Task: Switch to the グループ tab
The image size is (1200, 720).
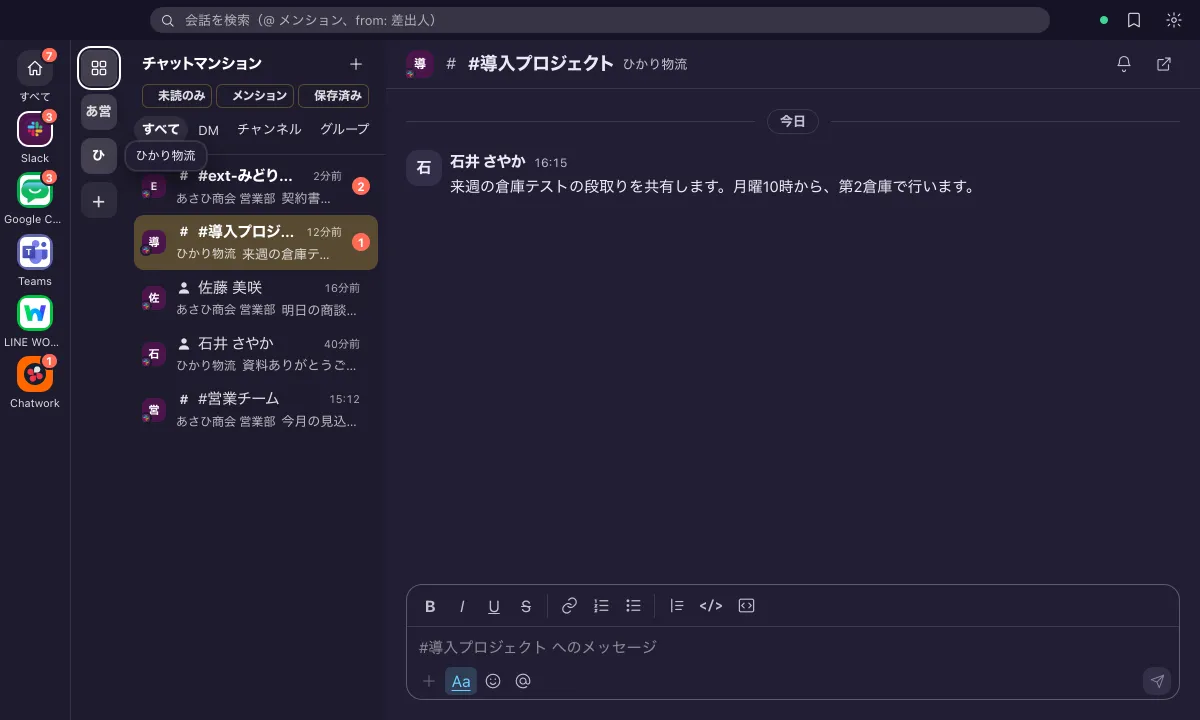Action: click(344, 130)
